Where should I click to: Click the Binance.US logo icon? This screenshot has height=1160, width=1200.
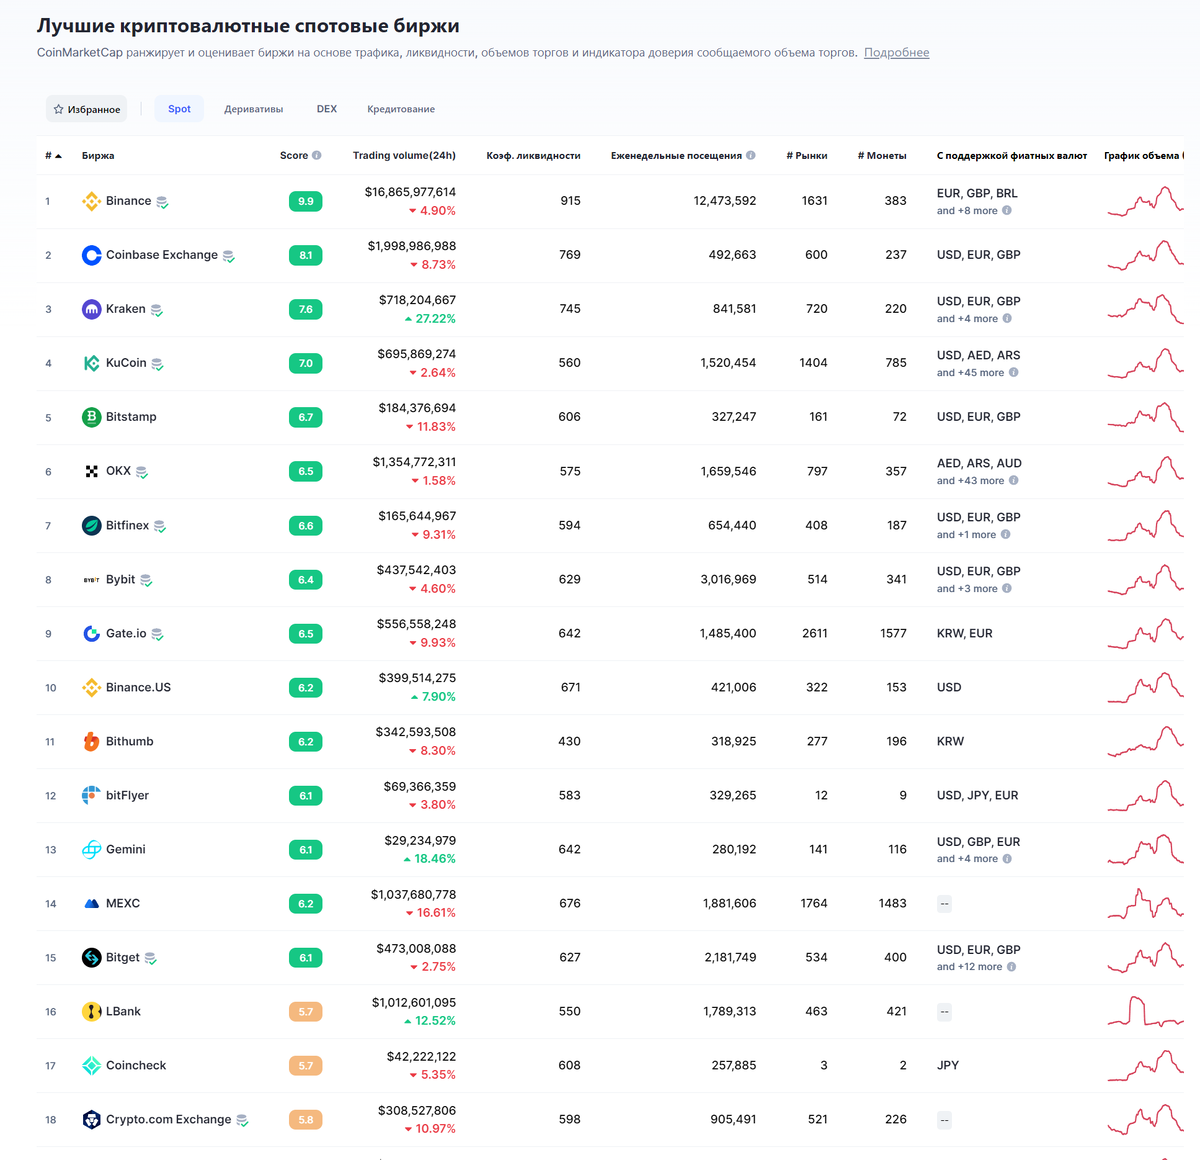[x=91, y=687]
